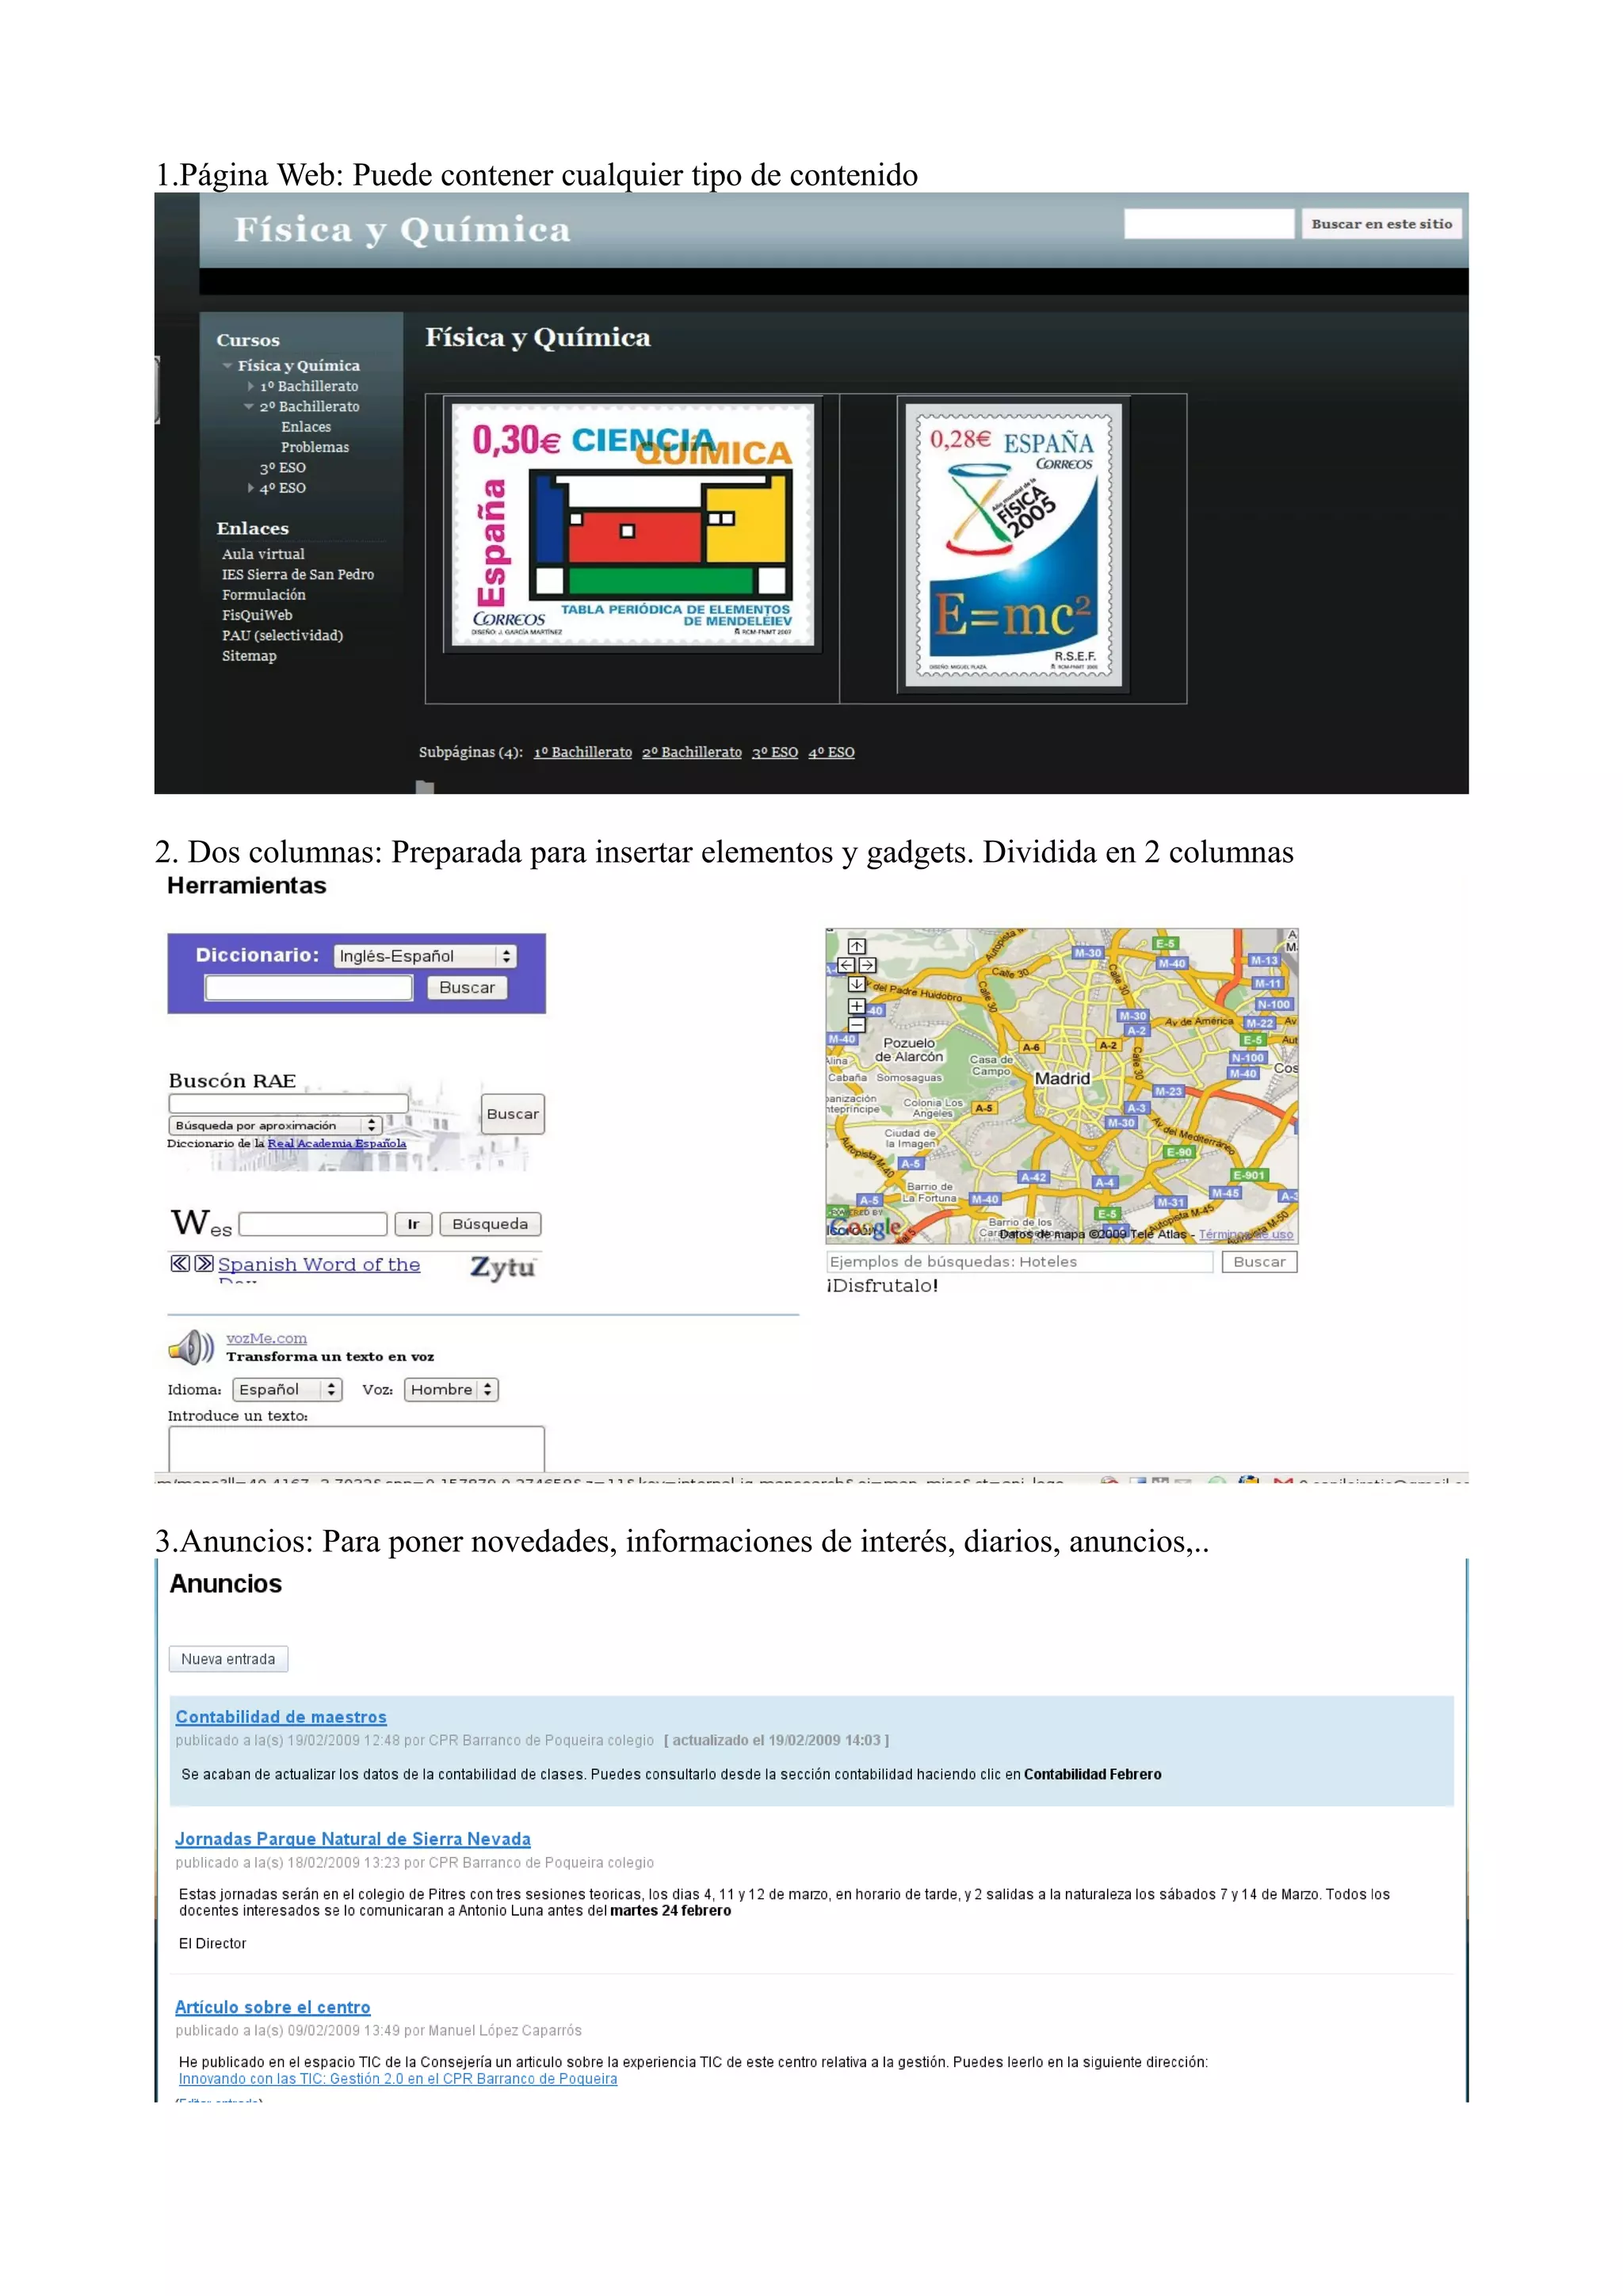Open subpage link 1º Bachillerato

point(583,752)
